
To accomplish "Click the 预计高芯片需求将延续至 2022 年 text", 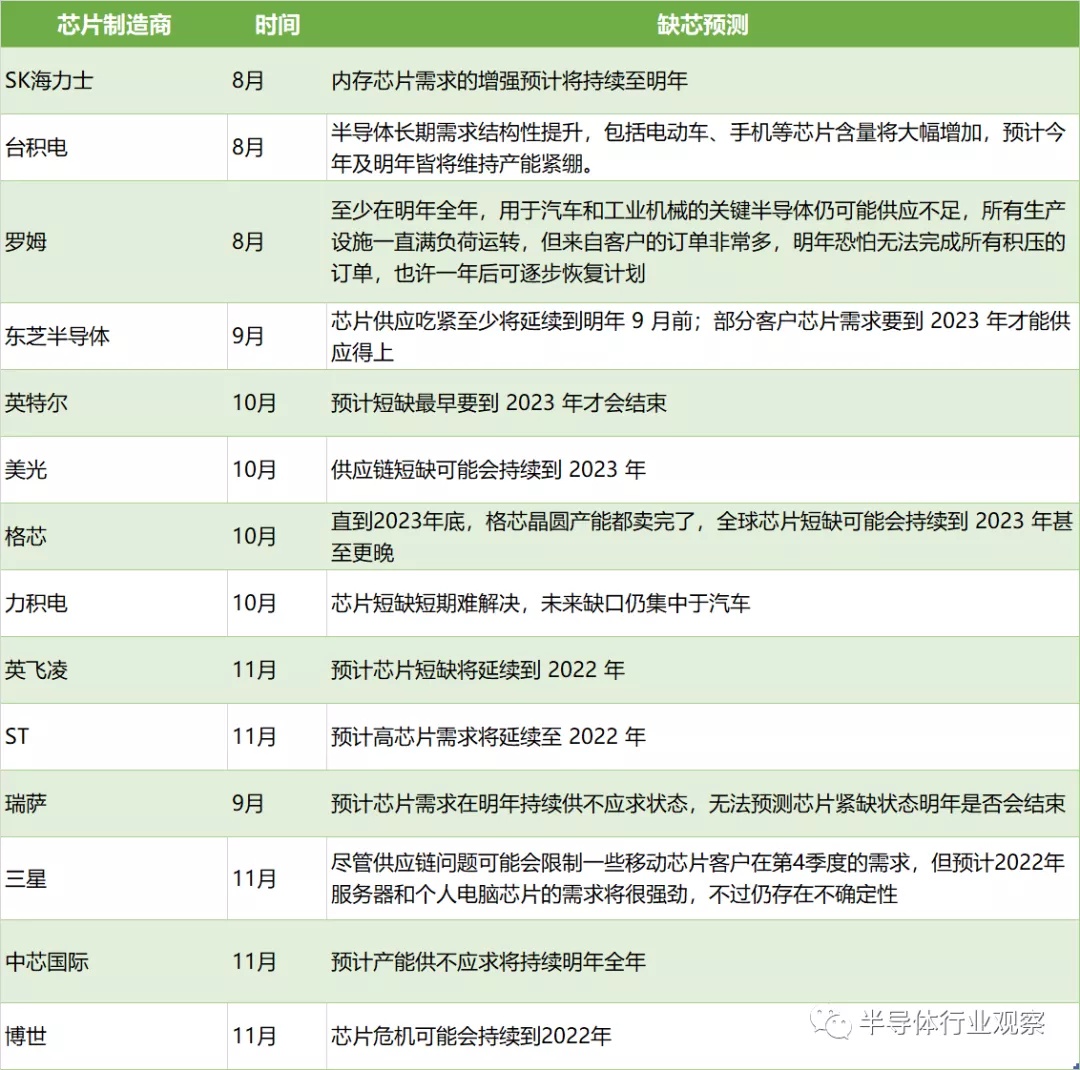I will 488,737.
